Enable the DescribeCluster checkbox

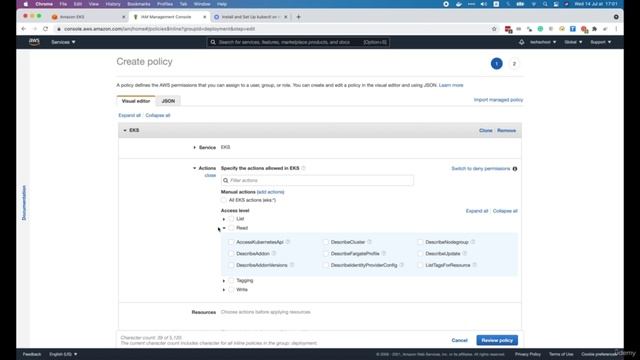pyautogui.click(x=326, y=242)
